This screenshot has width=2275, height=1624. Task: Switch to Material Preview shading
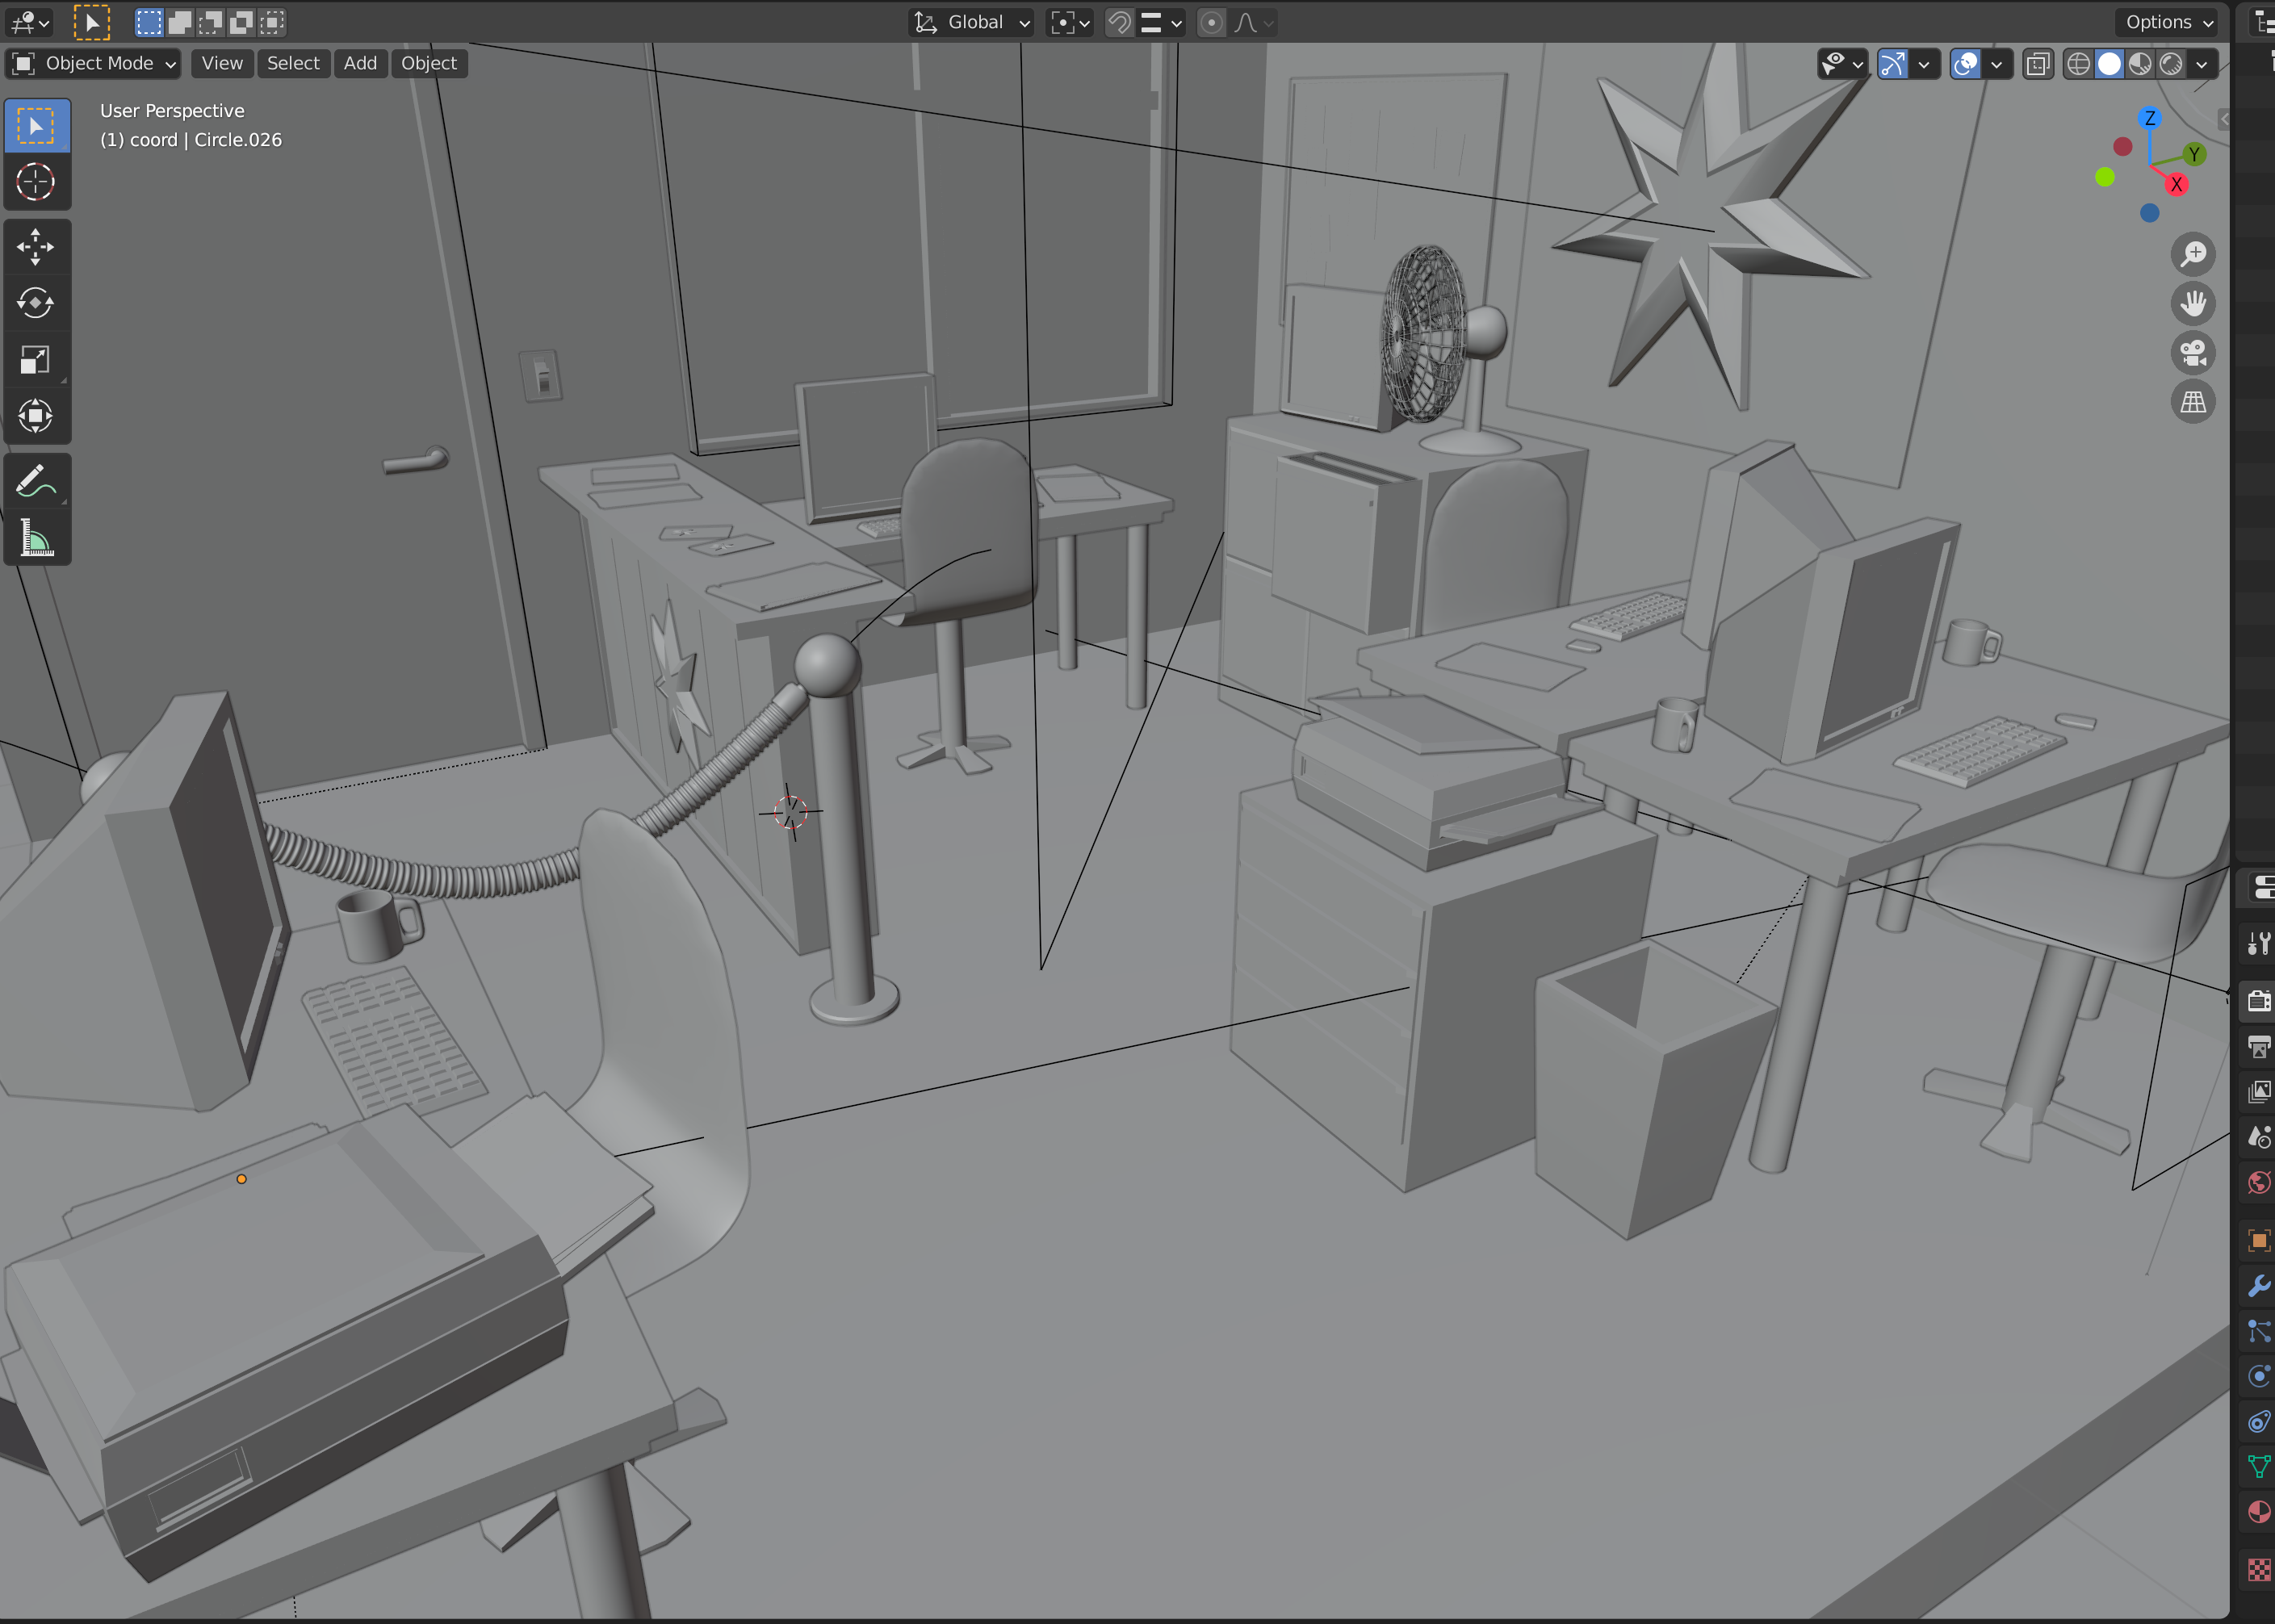pyautogui.click(x=2140, y=64)
